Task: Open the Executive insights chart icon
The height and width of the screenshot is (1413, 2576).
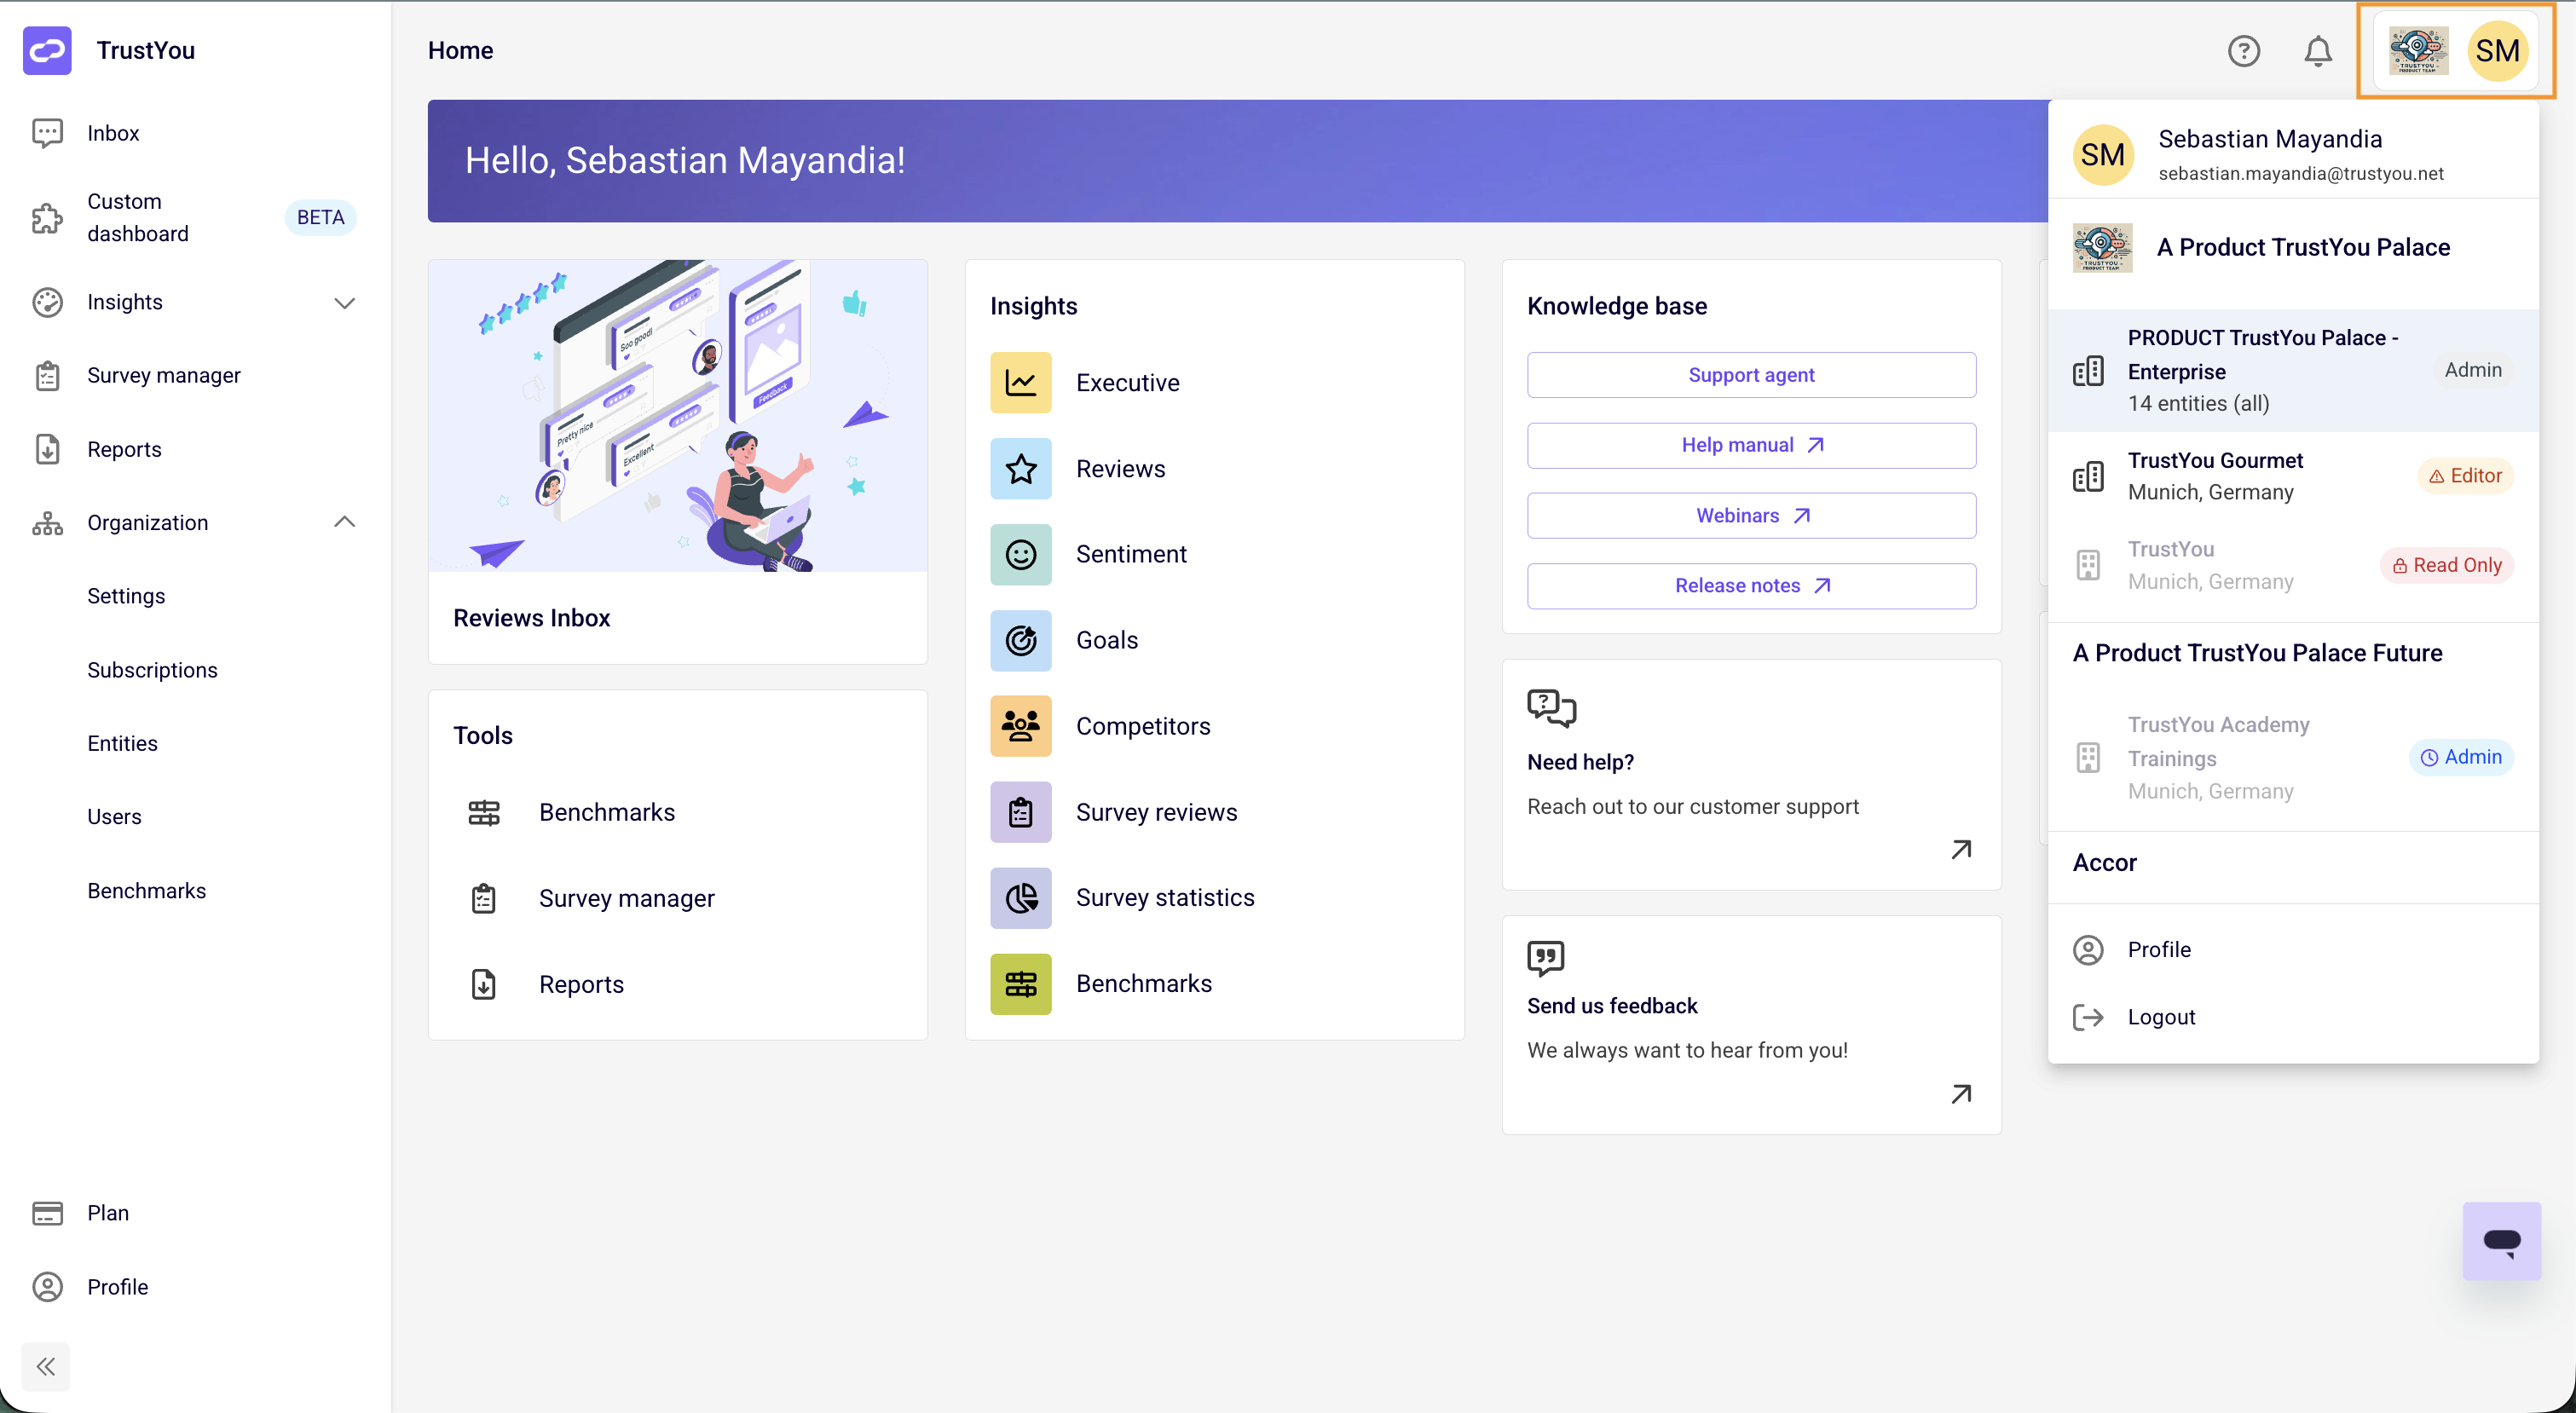Action: 1020,383
